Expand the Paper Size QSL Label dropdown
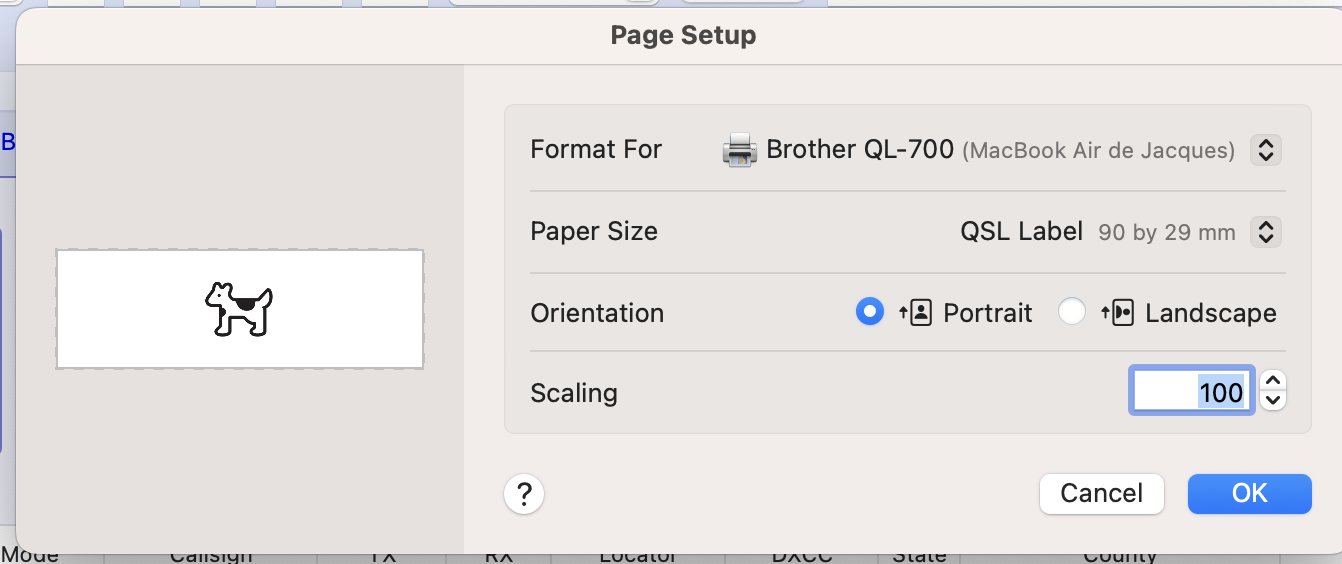 [1266, 232]
